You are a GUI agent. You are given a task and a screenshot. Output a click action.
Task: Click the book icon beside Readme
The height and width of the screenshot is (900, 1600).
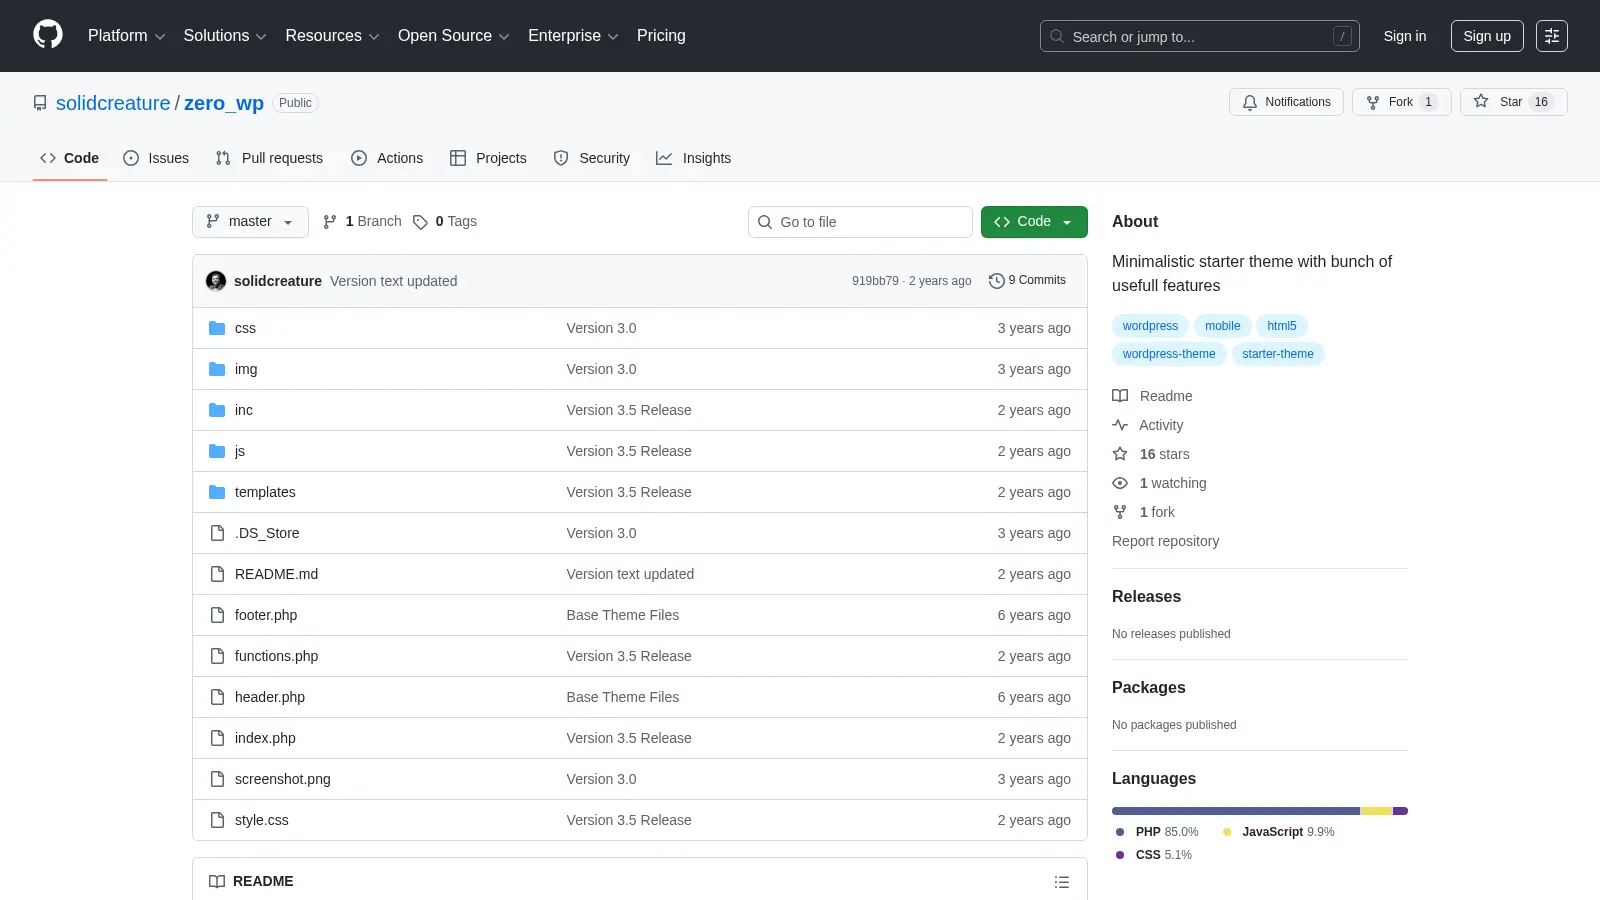(1120, 396)
